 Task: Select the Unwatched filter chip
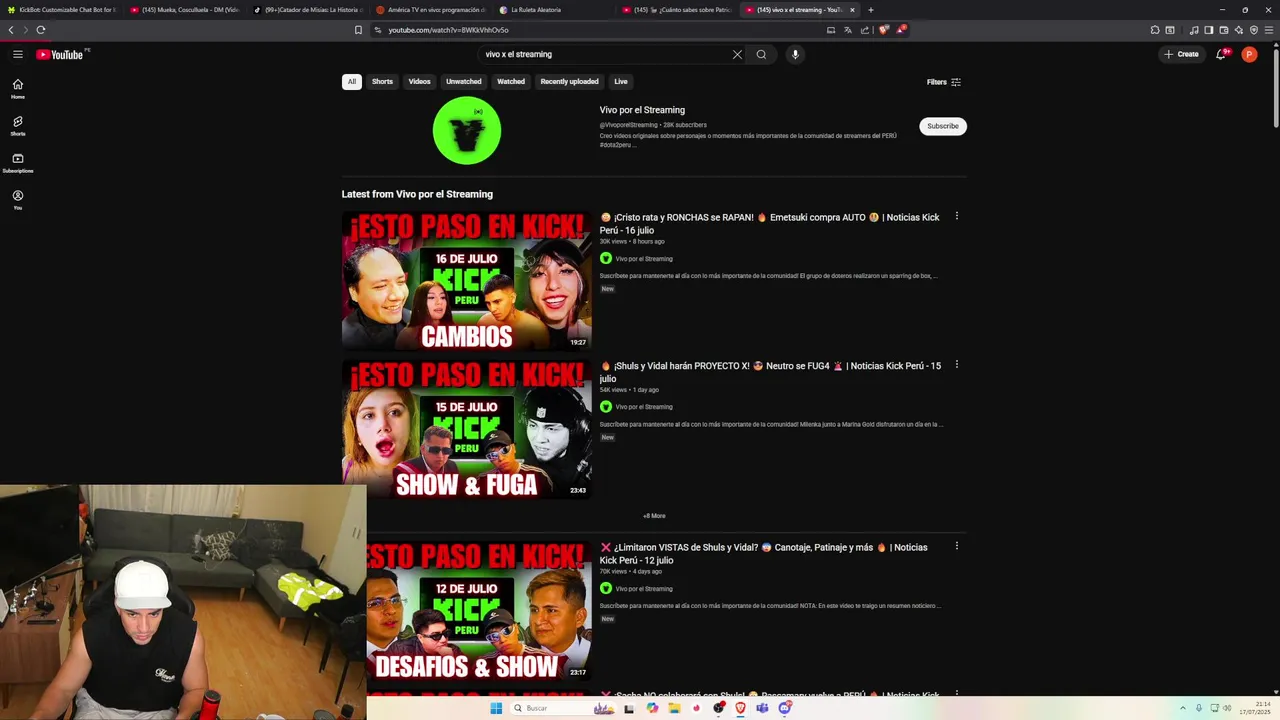[x=464, y=82]
